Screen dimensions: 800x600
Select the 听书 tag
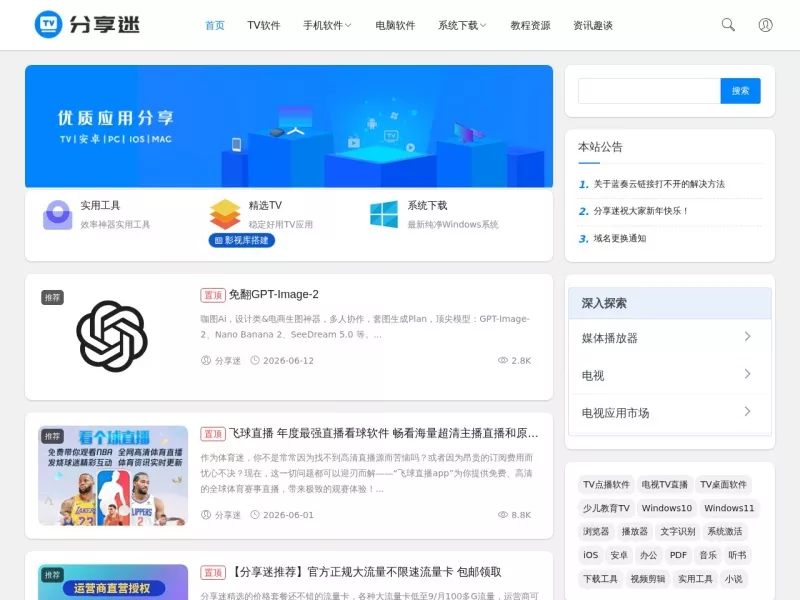pyautogui.click(x=737, y=555)
